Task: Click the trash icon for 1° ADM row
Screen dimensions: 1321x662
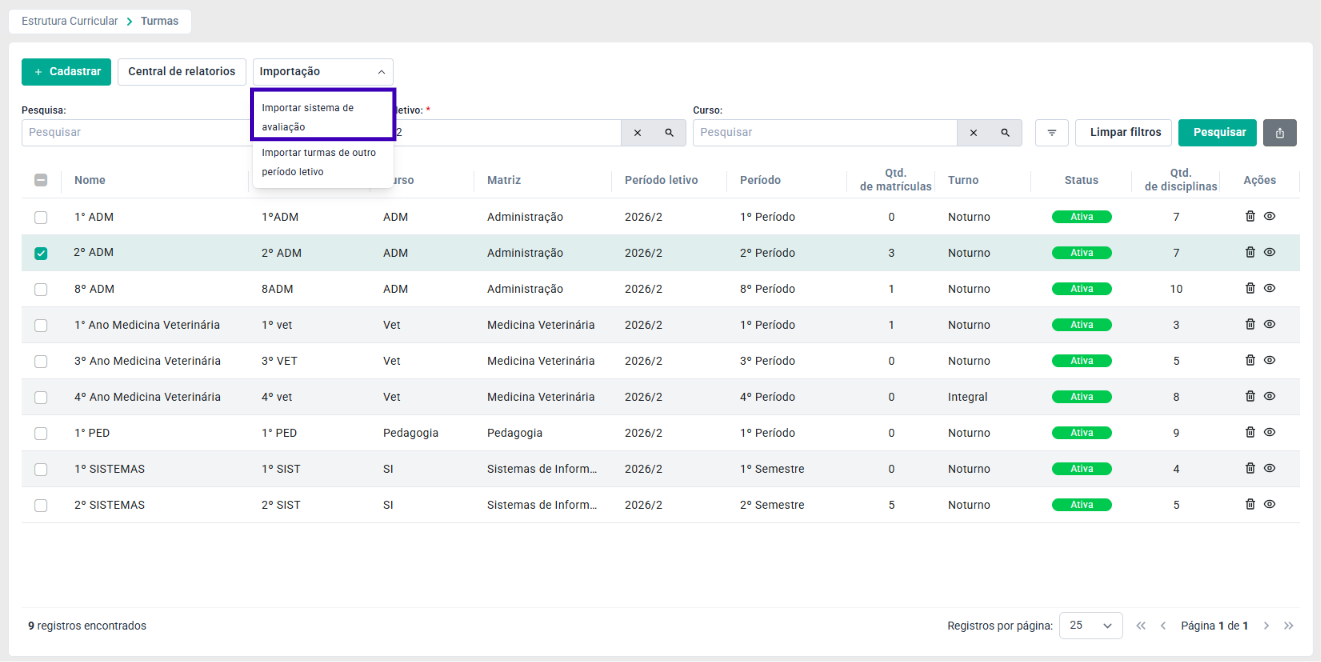Action: point(1250,216)
